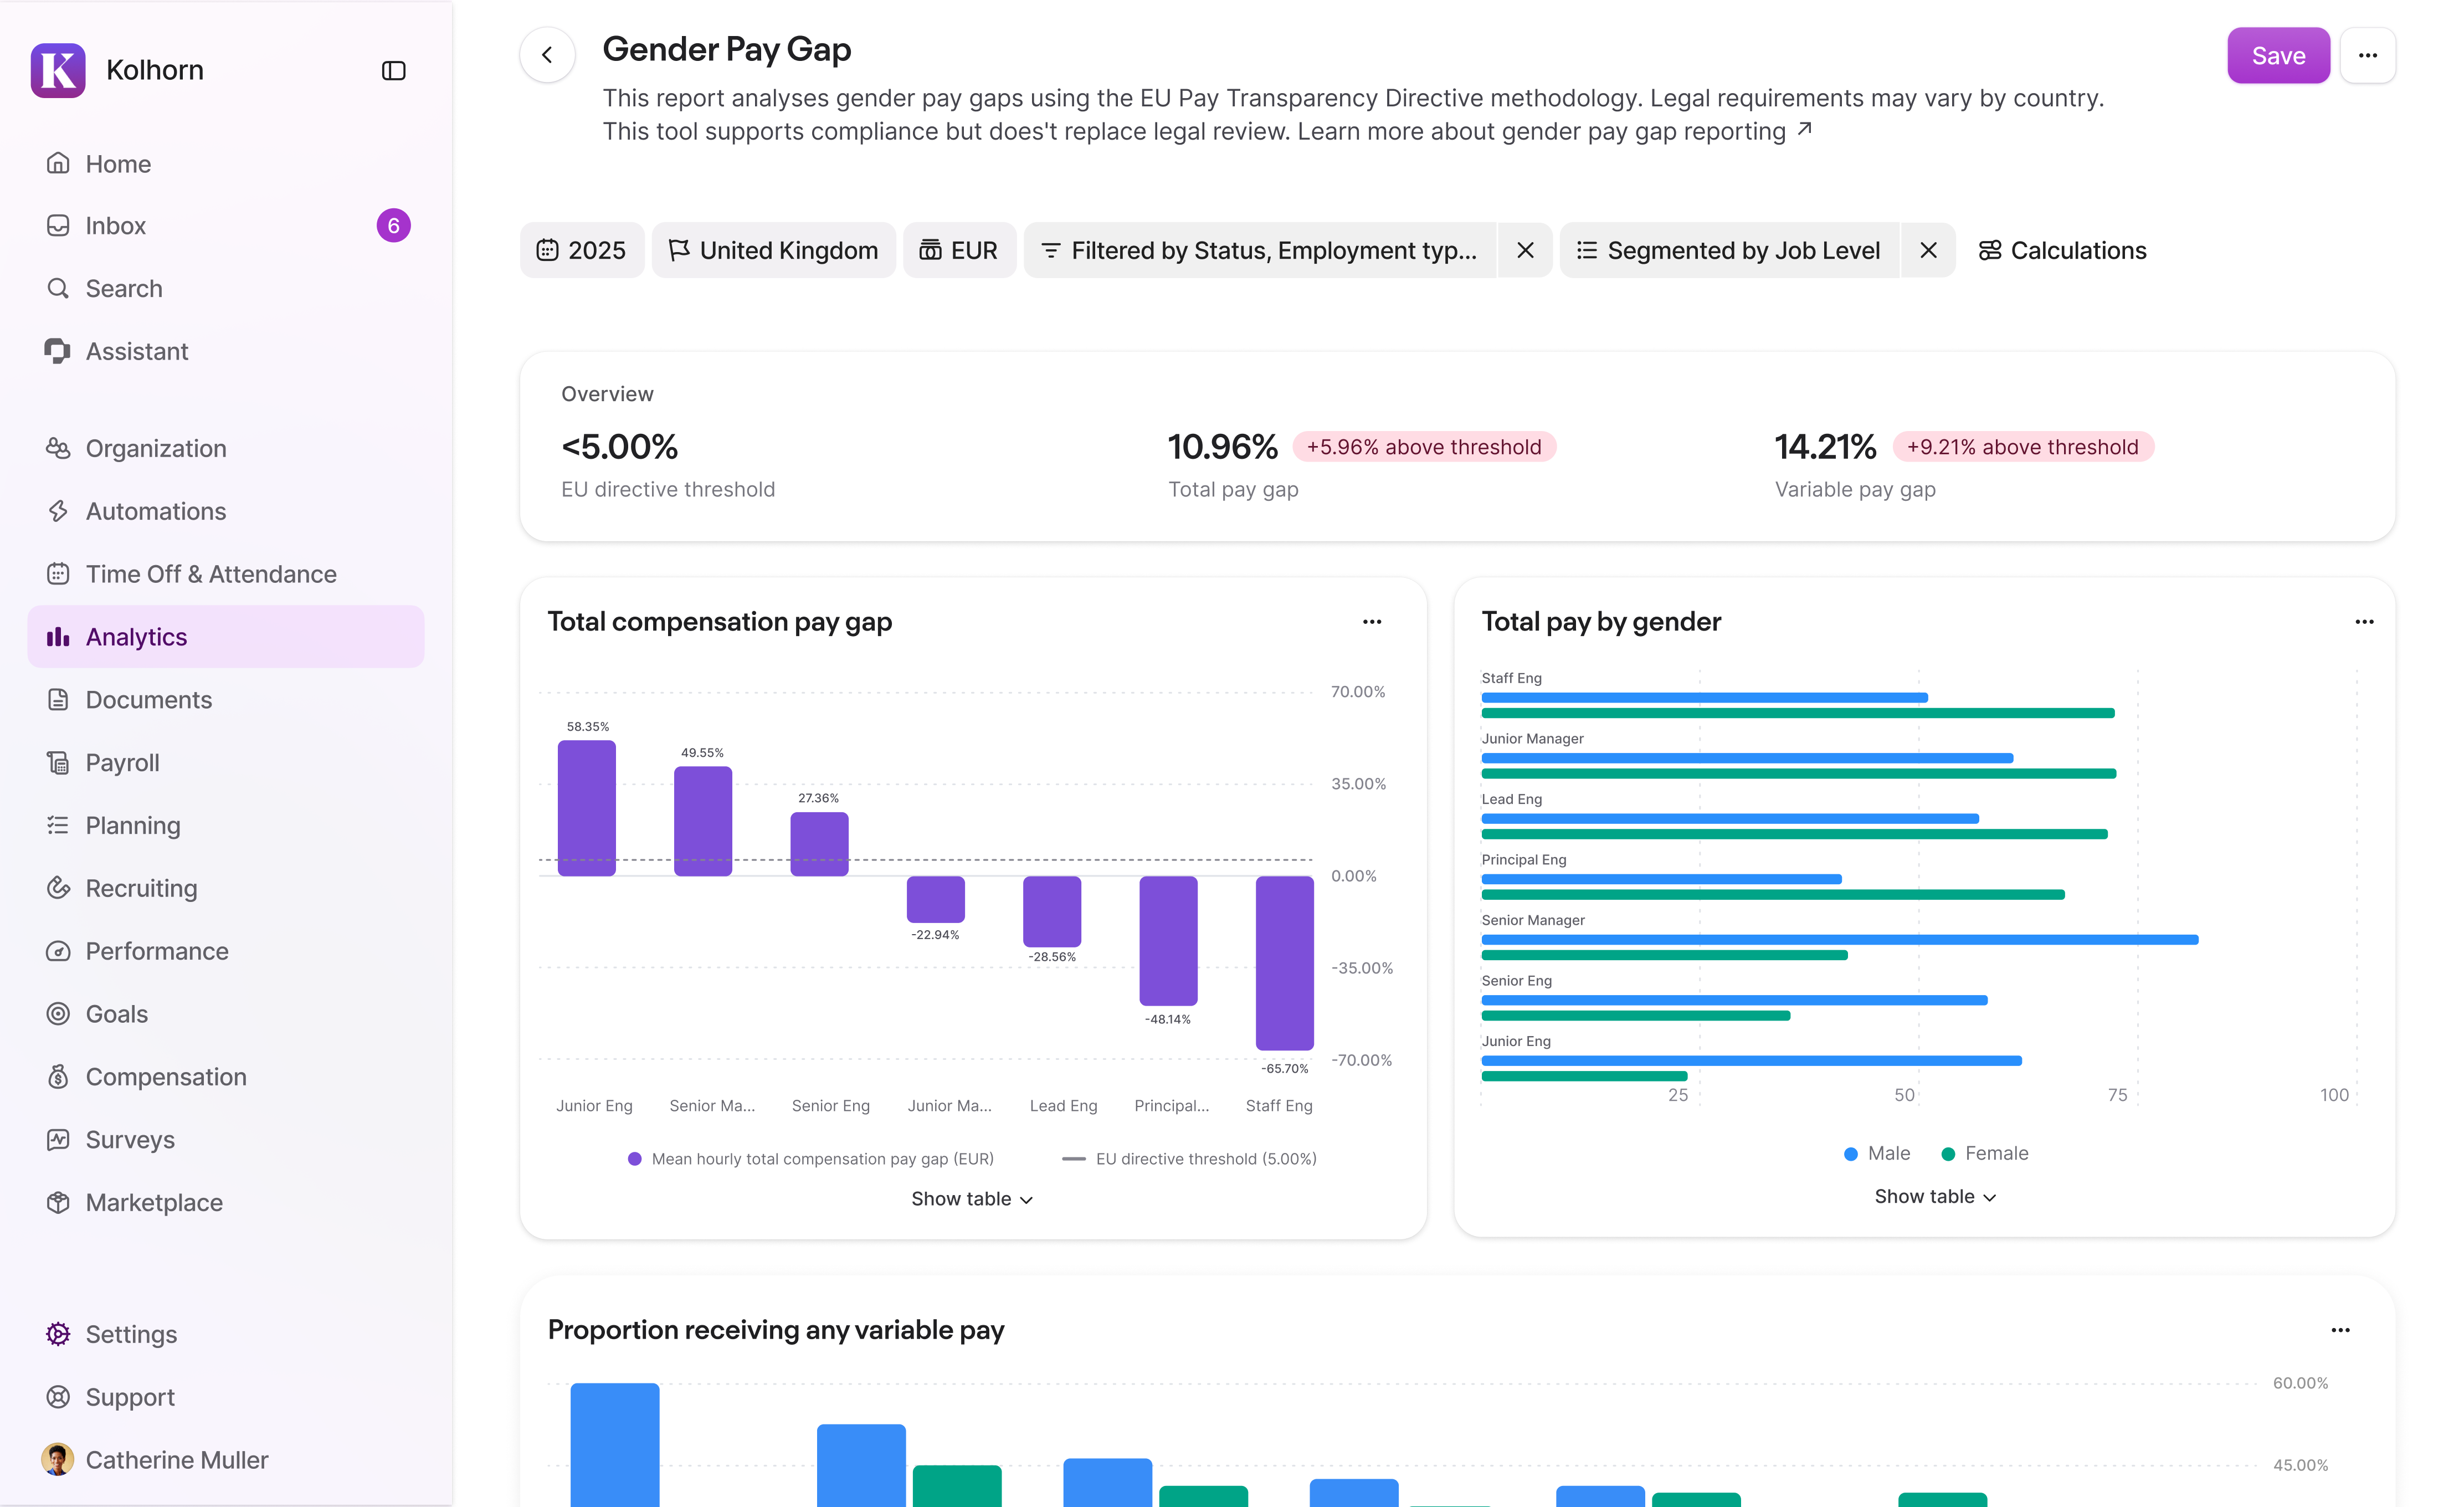This screenshot has width=2464, height=1507.
Task: Open Calculations settings
Action: 2062,250
